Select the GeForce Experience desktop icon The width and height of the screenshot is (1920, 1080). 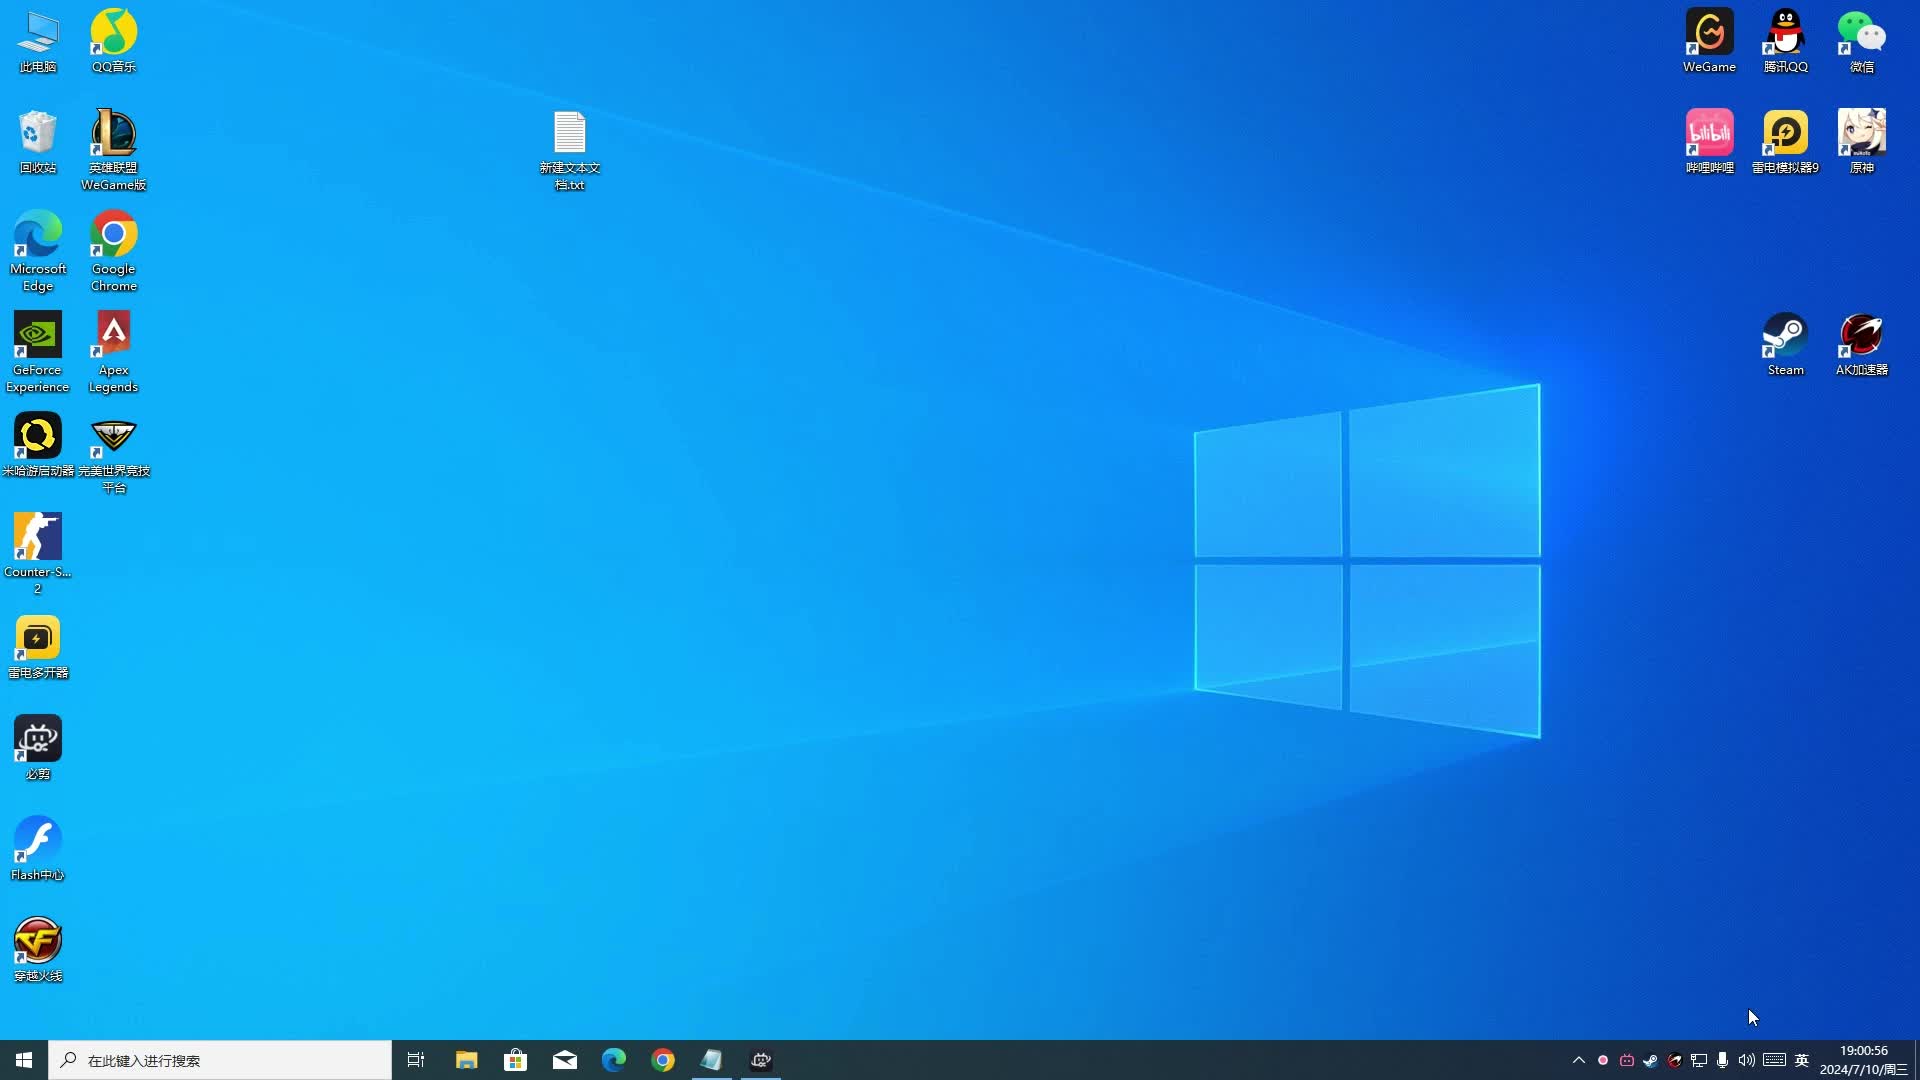pyautogui.click(x=38, y=352)
